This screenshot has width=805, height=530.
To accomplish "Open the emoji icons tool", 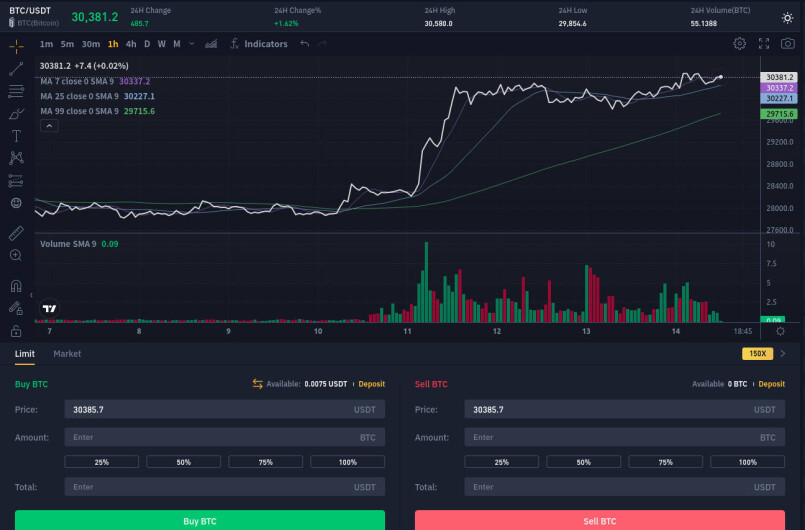I will pyautogui.click(x=16, y=203).
